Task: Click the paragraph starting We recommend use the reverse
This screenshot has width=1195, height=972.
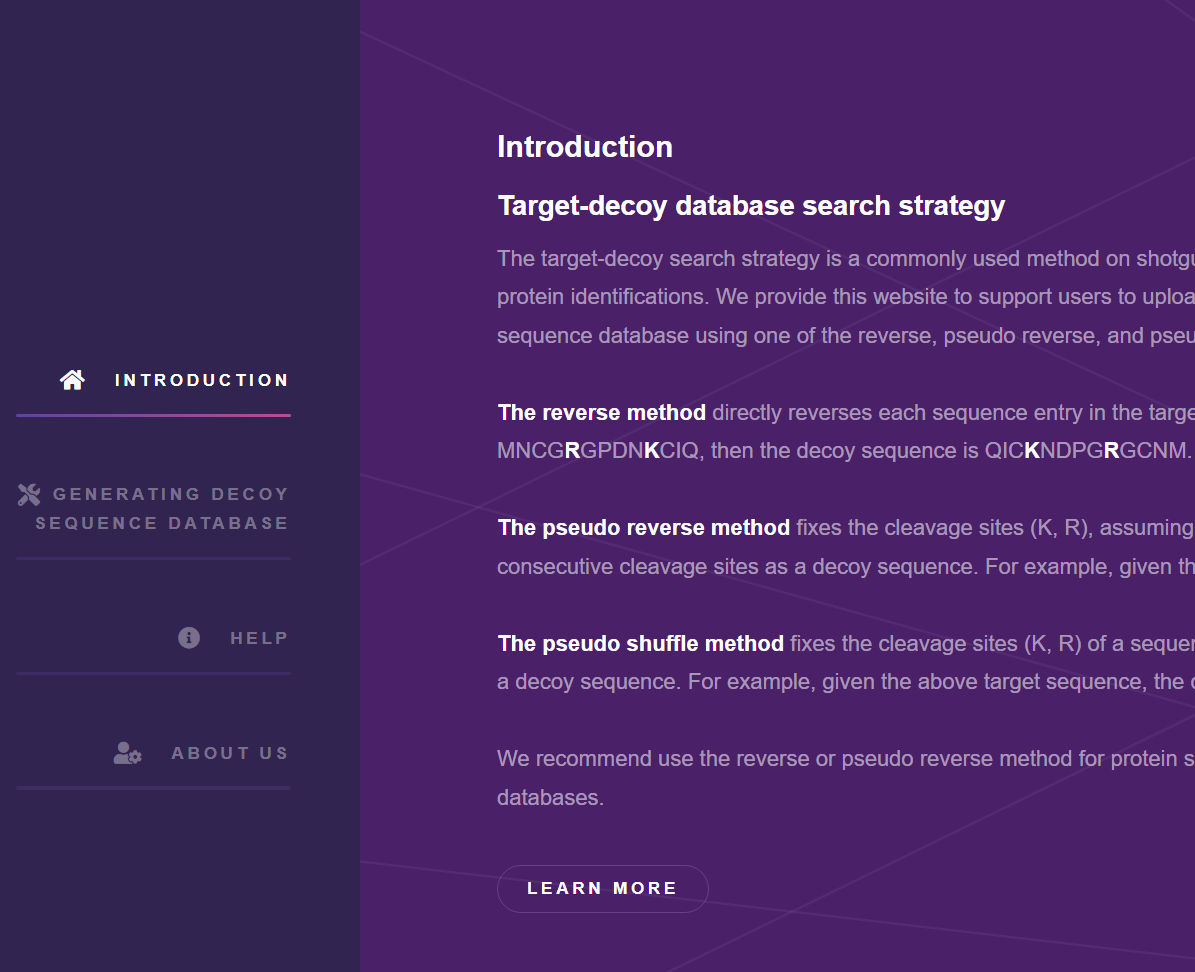Action: coord(846,778)
